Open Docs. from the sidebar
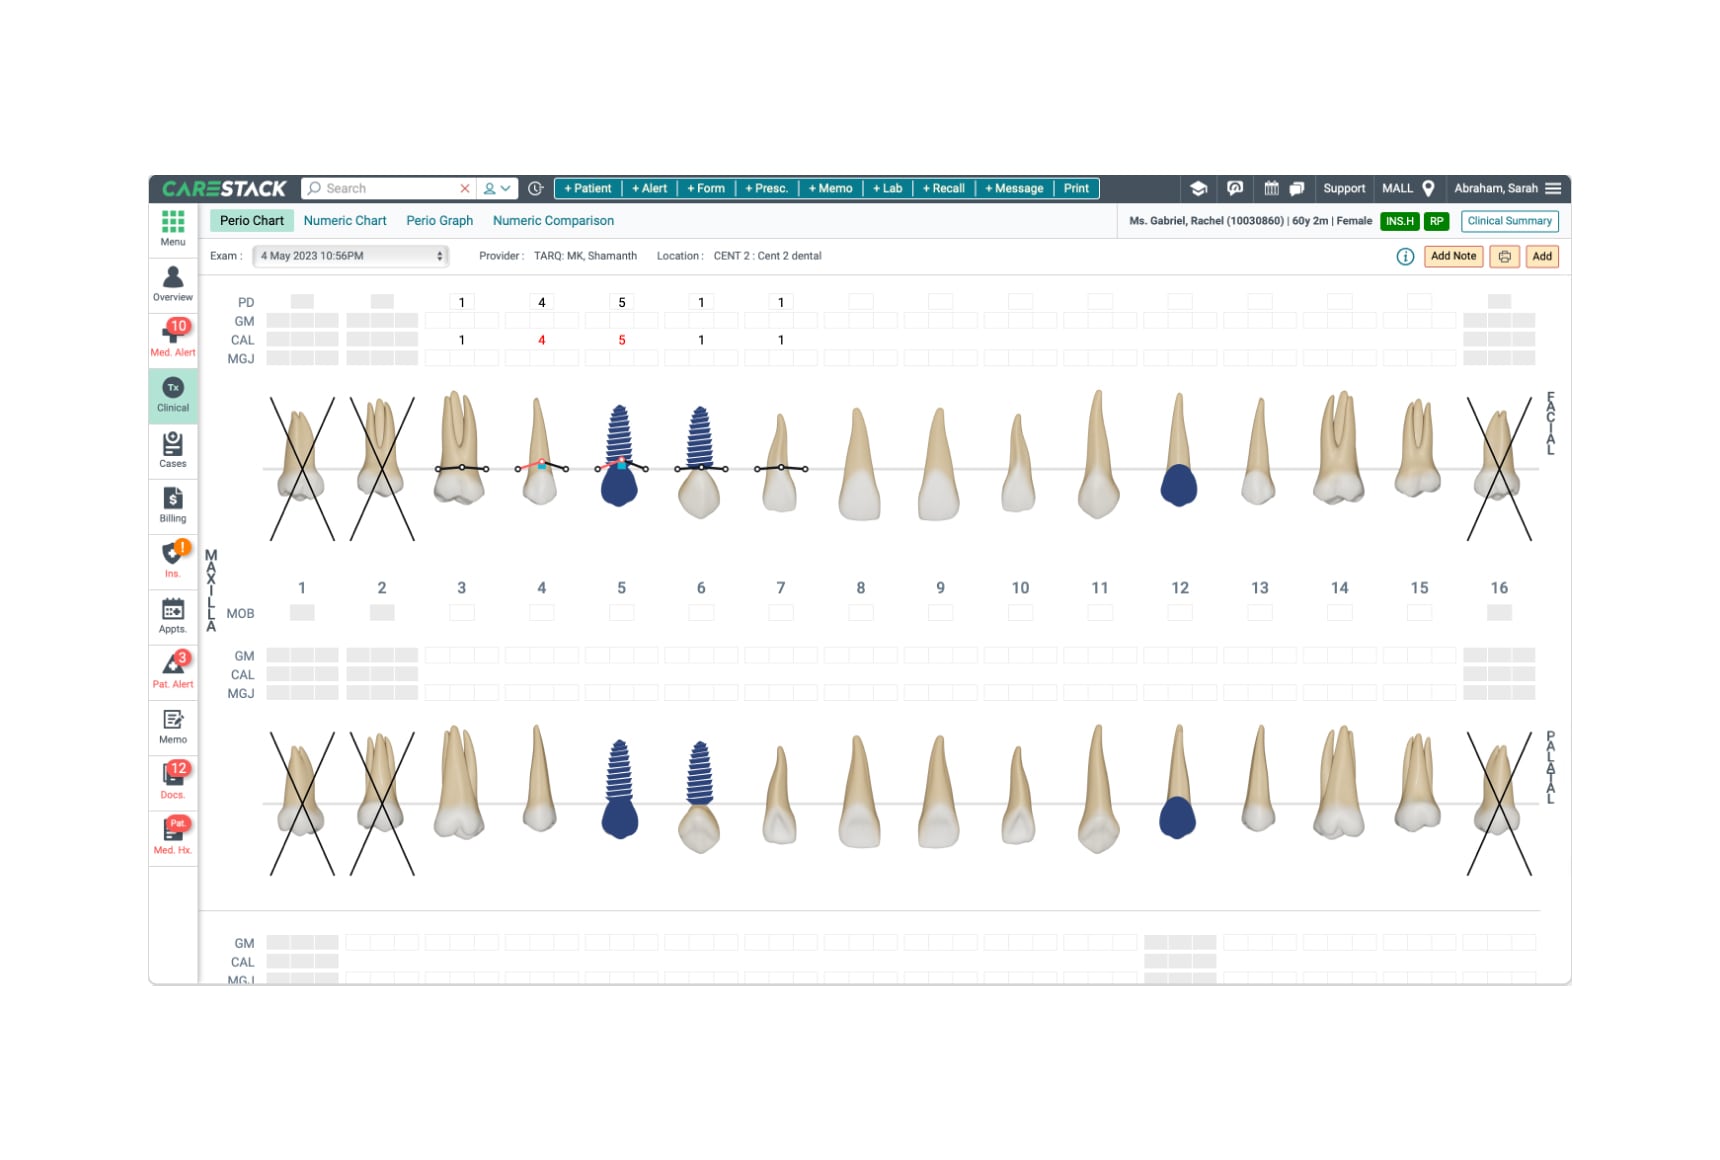 [173, 781]
